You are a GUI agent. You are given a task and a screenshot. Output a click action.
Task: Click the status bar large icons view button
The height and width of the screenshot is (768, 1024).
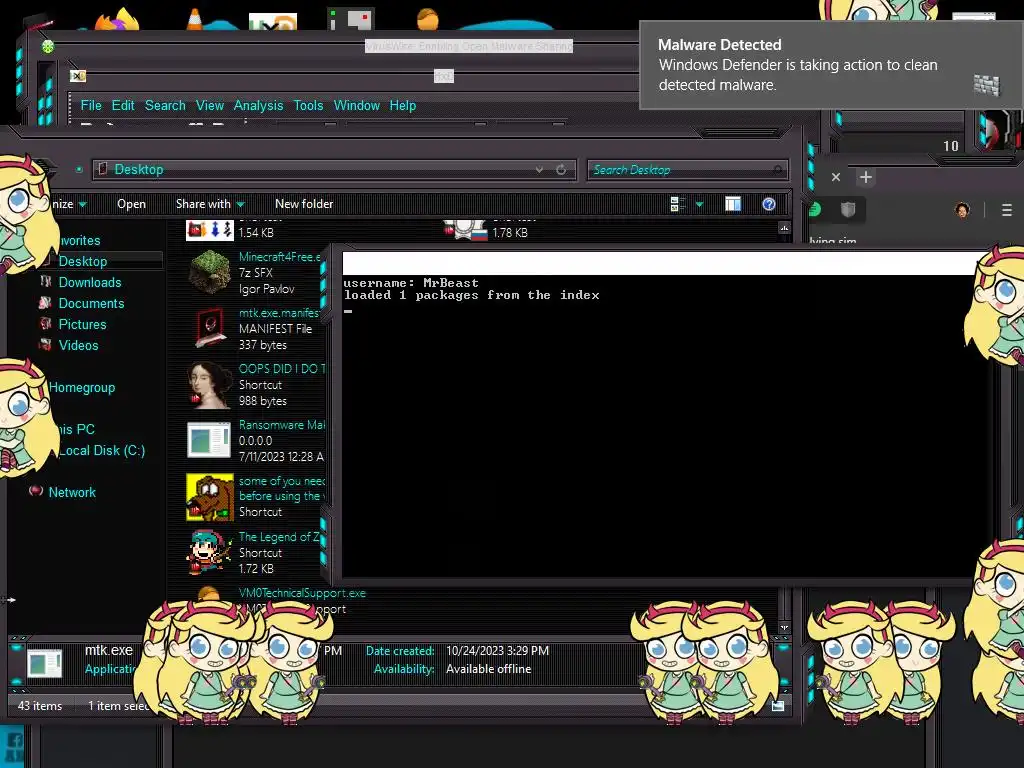coord(778,706)
